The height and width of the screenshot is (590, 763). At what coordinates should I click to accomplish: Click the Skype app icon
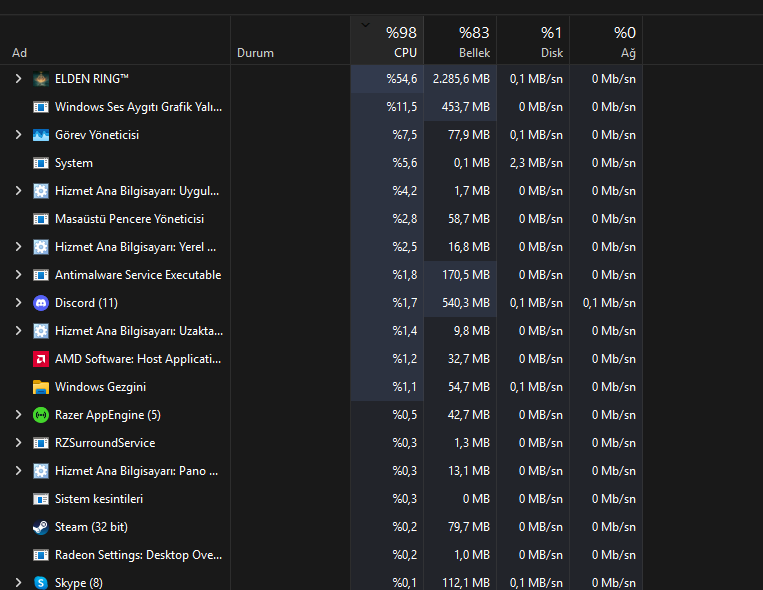(41, 583)
